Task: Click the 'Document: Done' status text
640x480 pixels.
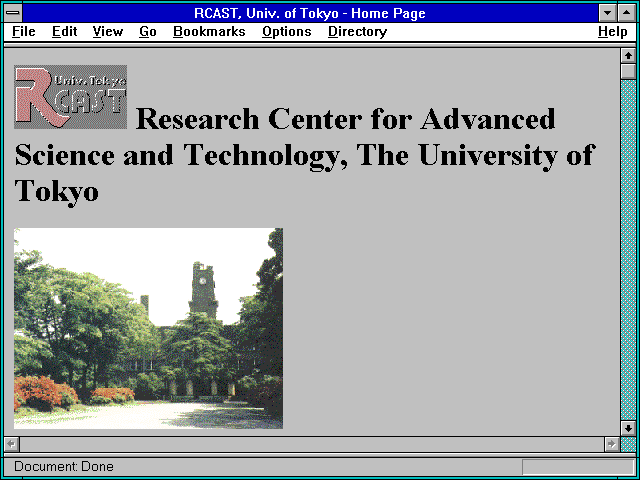Action: (64, 466)
